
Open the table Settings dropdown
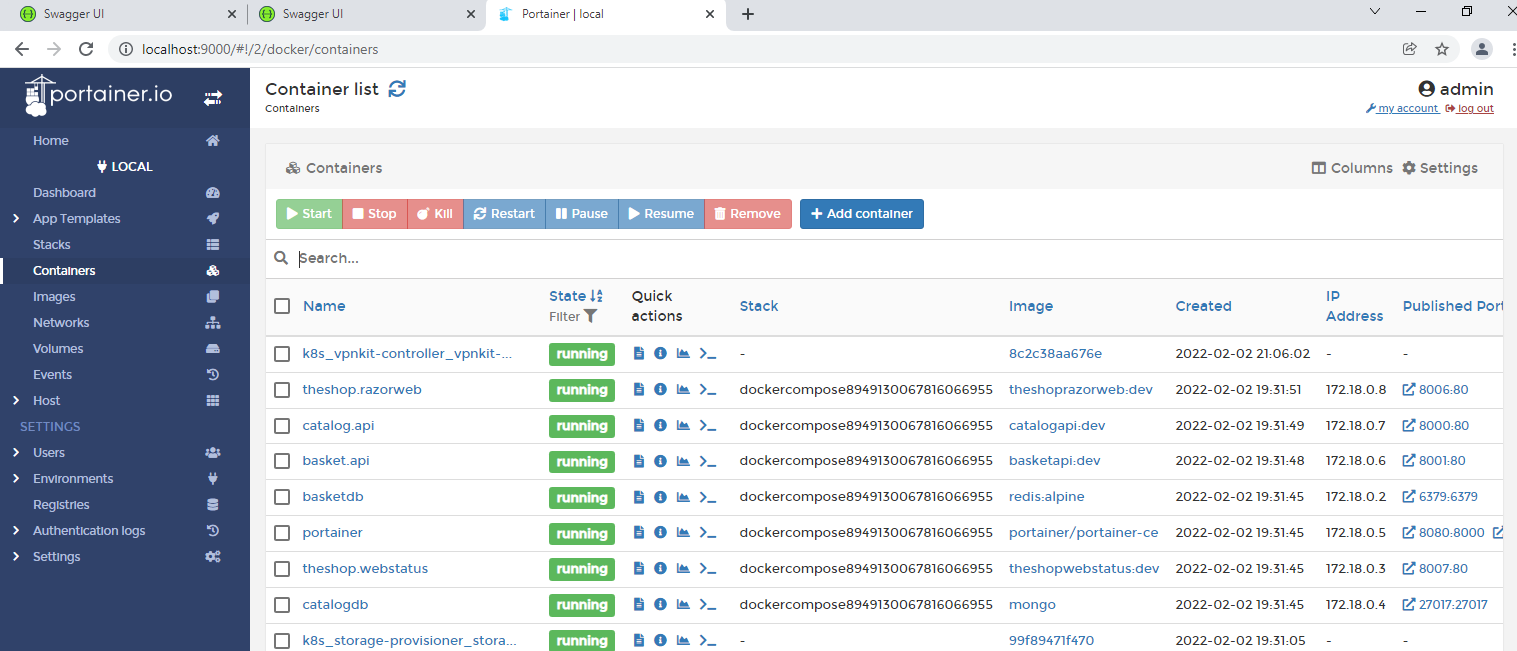tap(1440, 168)
